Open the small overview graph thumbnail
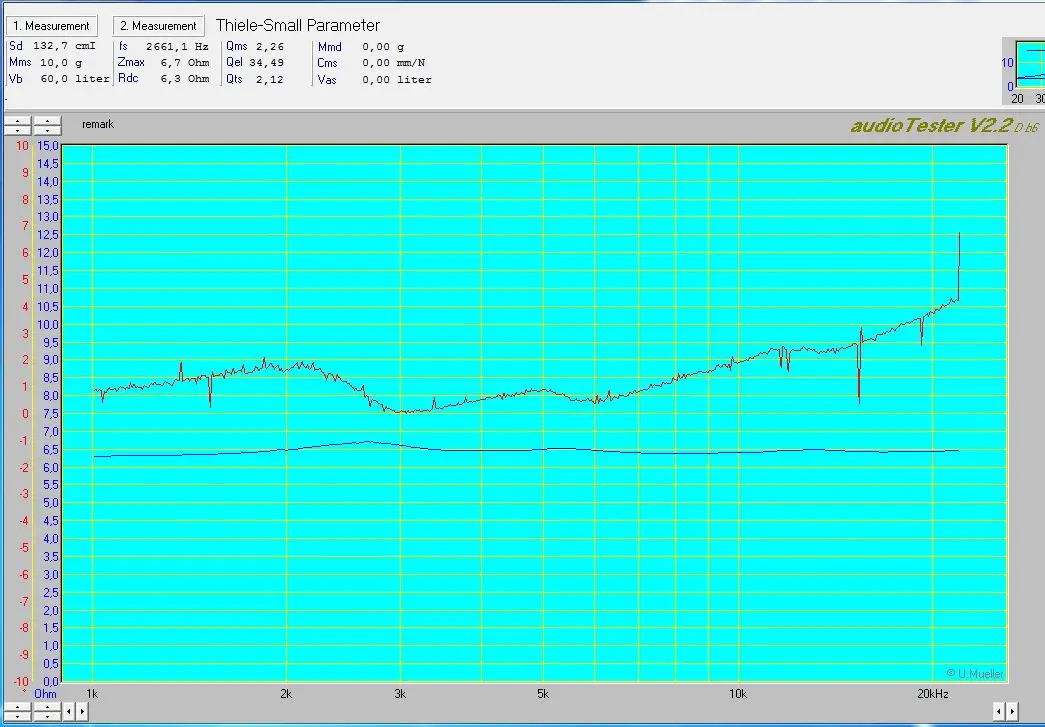1045x727 pixels. pyautogui.click(x=1029, y=72)
